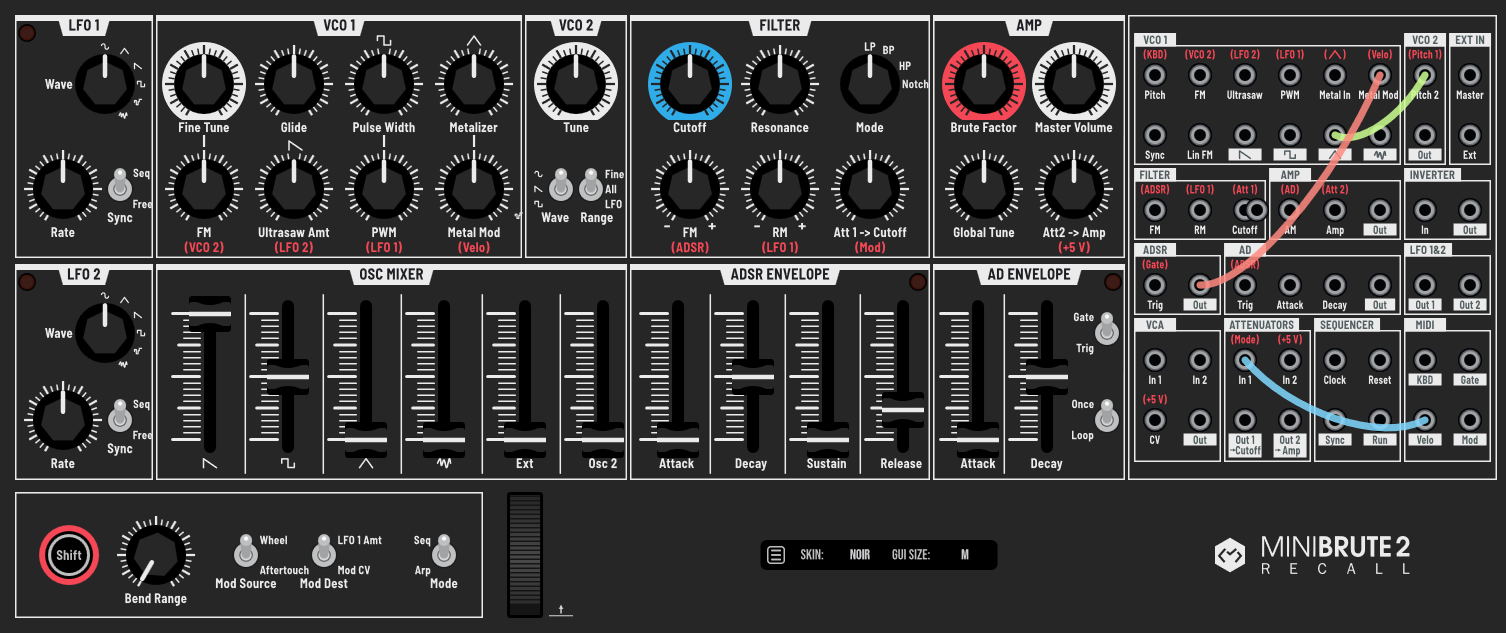Click the Attenuators In 2 jack

point(1289,360)
